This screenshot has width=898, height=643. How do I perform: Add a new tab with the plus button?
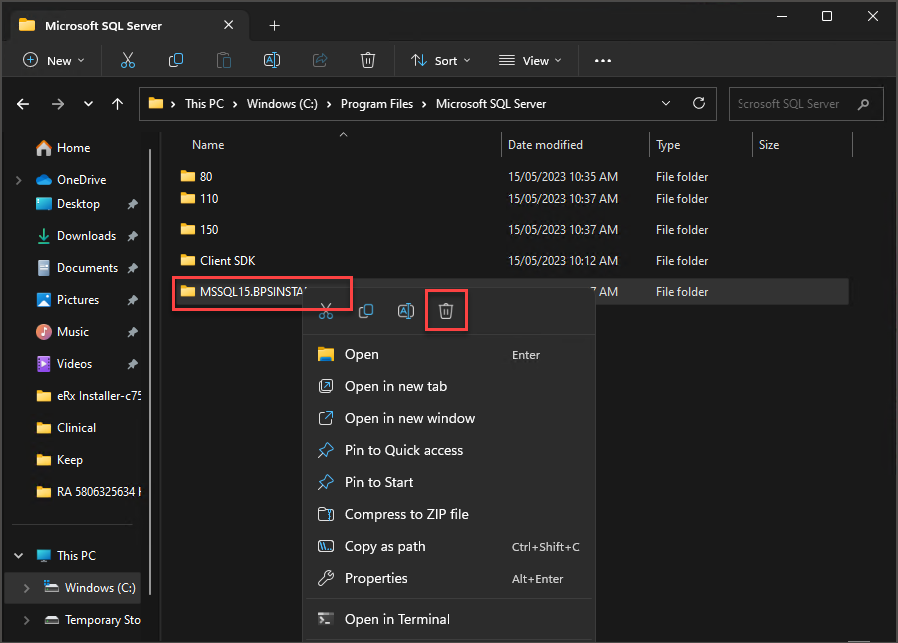click(x=275, y=26)
